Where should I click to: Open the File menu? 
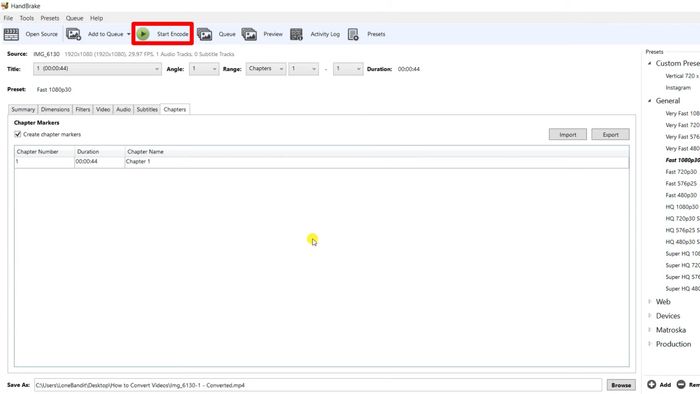point(8,18)
